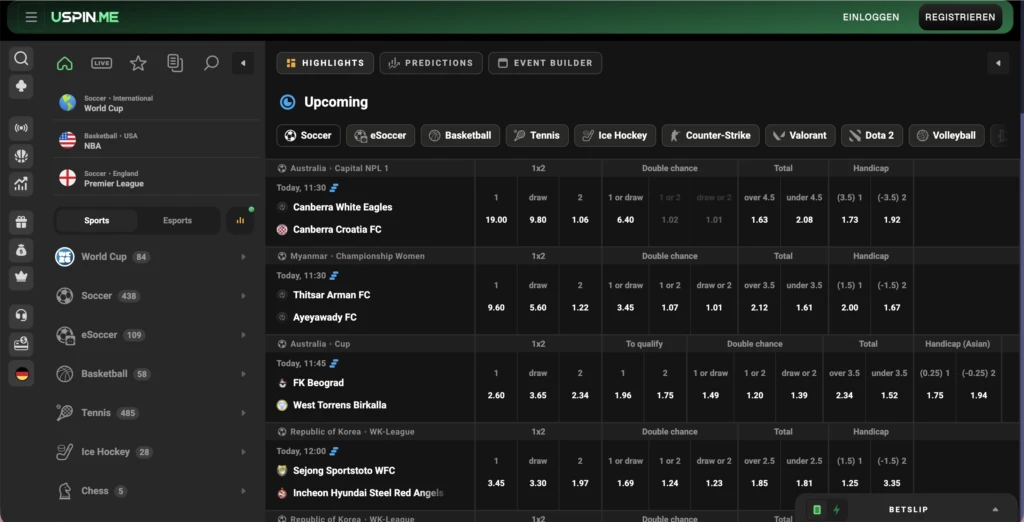This screenshot has height=522, width=1024.
Task: Filter upcoming by Counter-Strike chip
Action: (x=711, y=136)
